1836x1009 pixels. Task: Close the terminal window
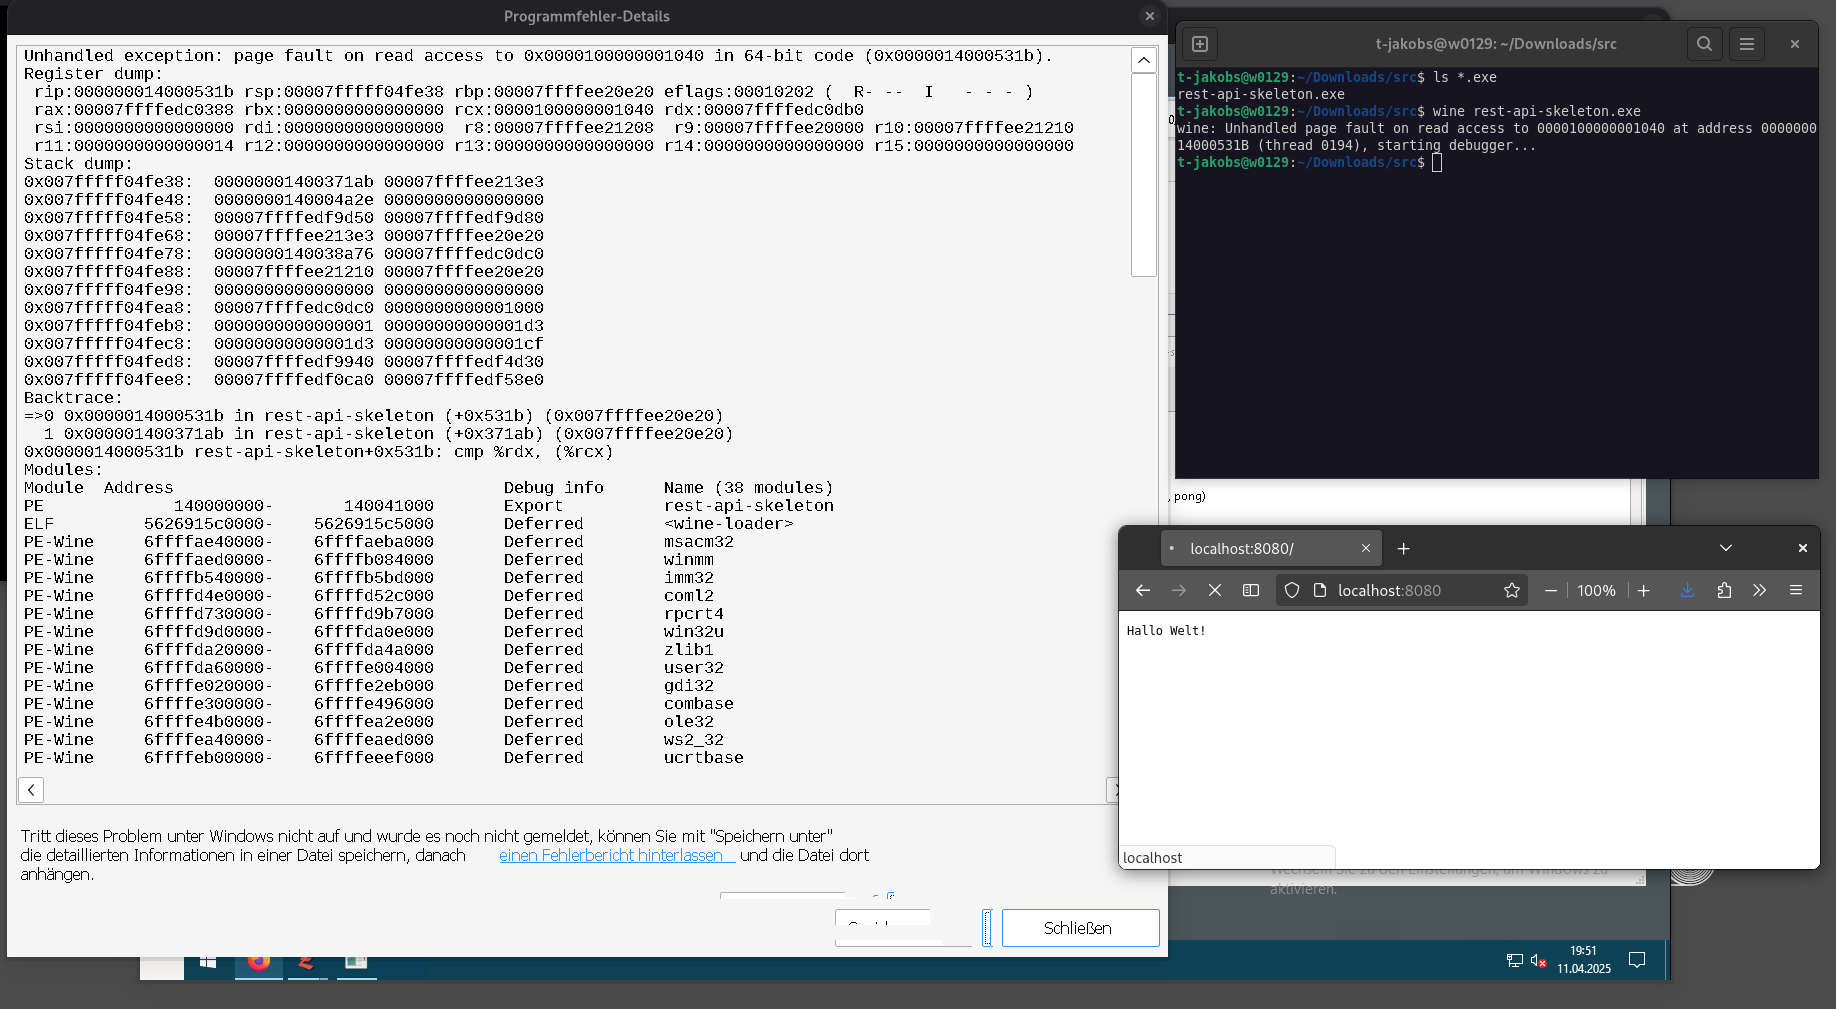[x=1795, y=44]
